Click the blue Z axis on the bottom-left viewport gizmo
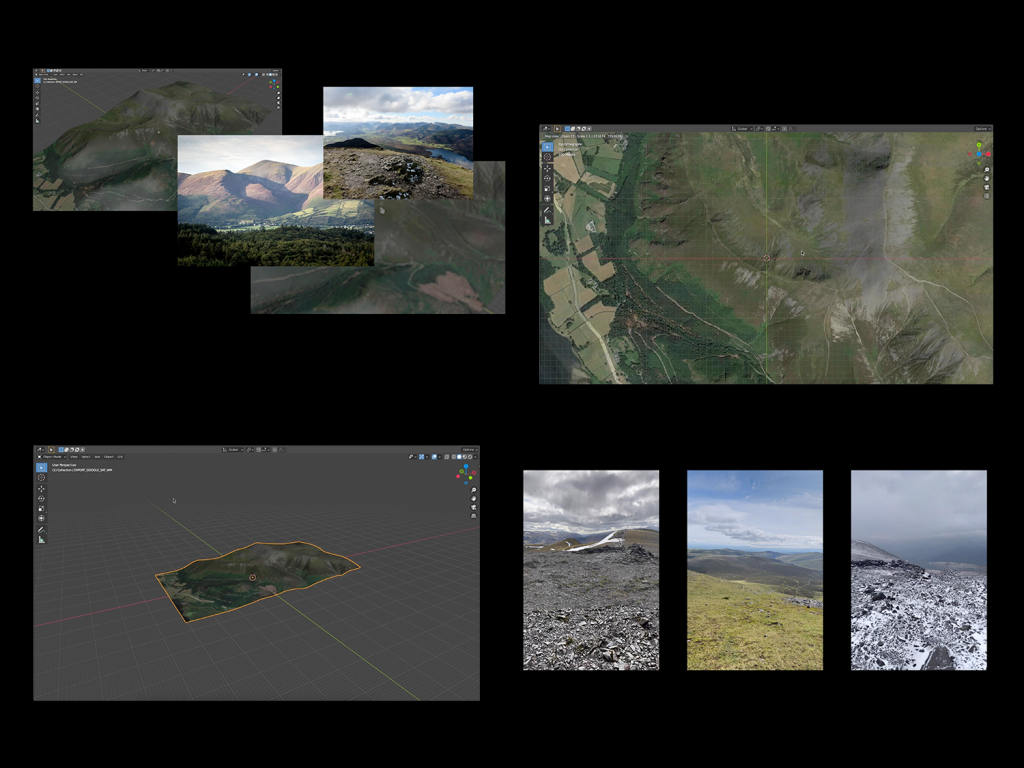The height and width of the screenshot is (768, 1024). click(x=466, y=466)
